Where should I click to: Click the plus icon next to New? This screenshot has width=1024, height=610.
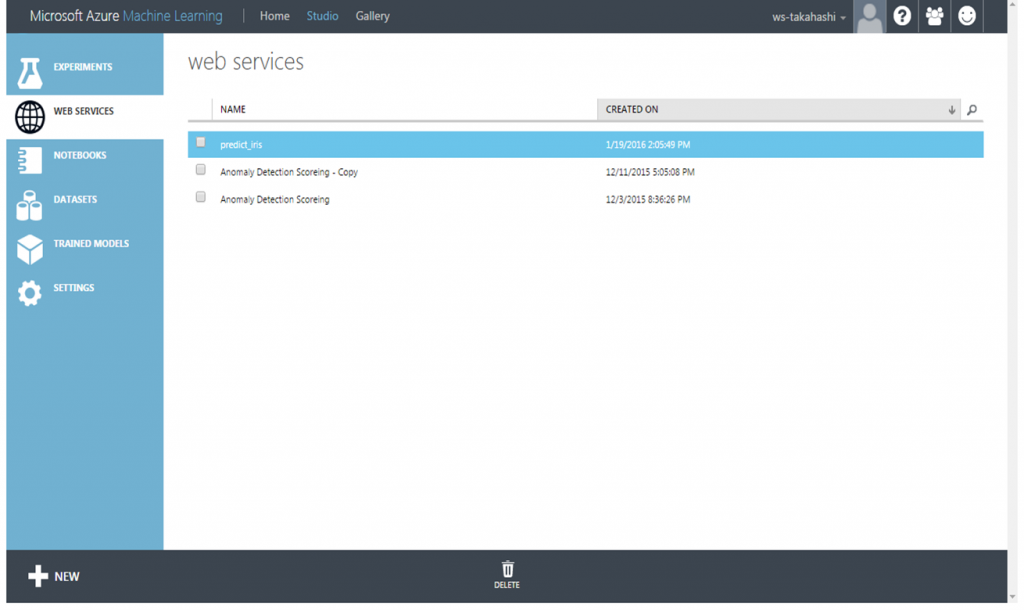pos(38,576)
